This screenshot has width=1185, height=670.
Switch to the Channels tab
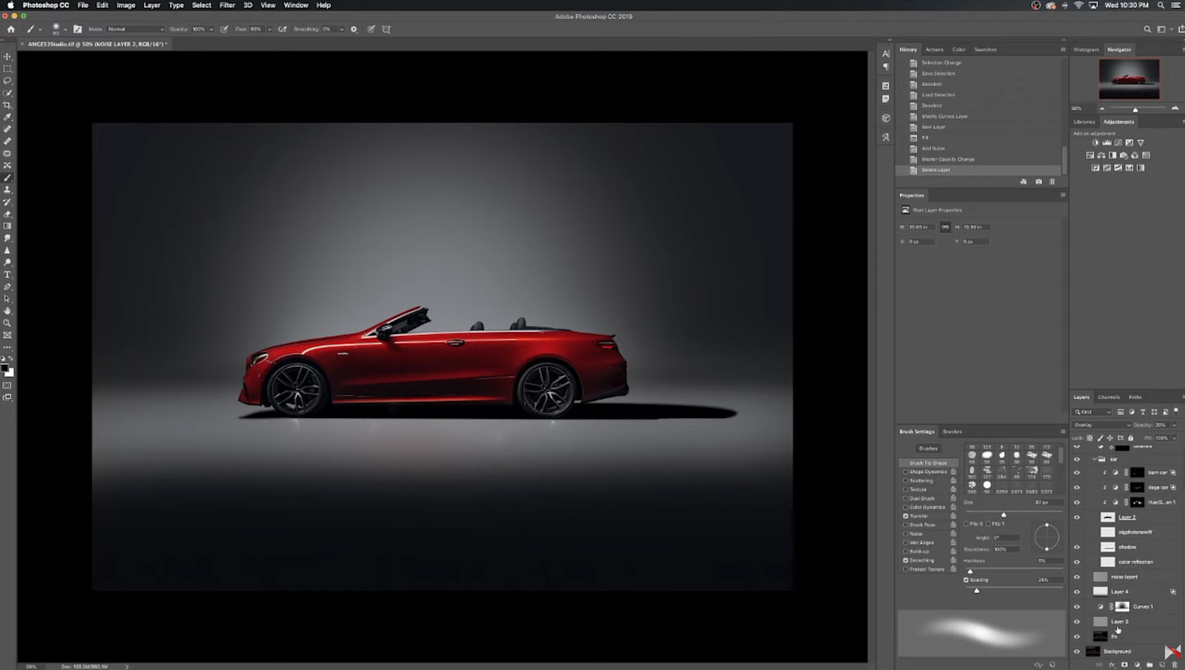coord(1109,397)
